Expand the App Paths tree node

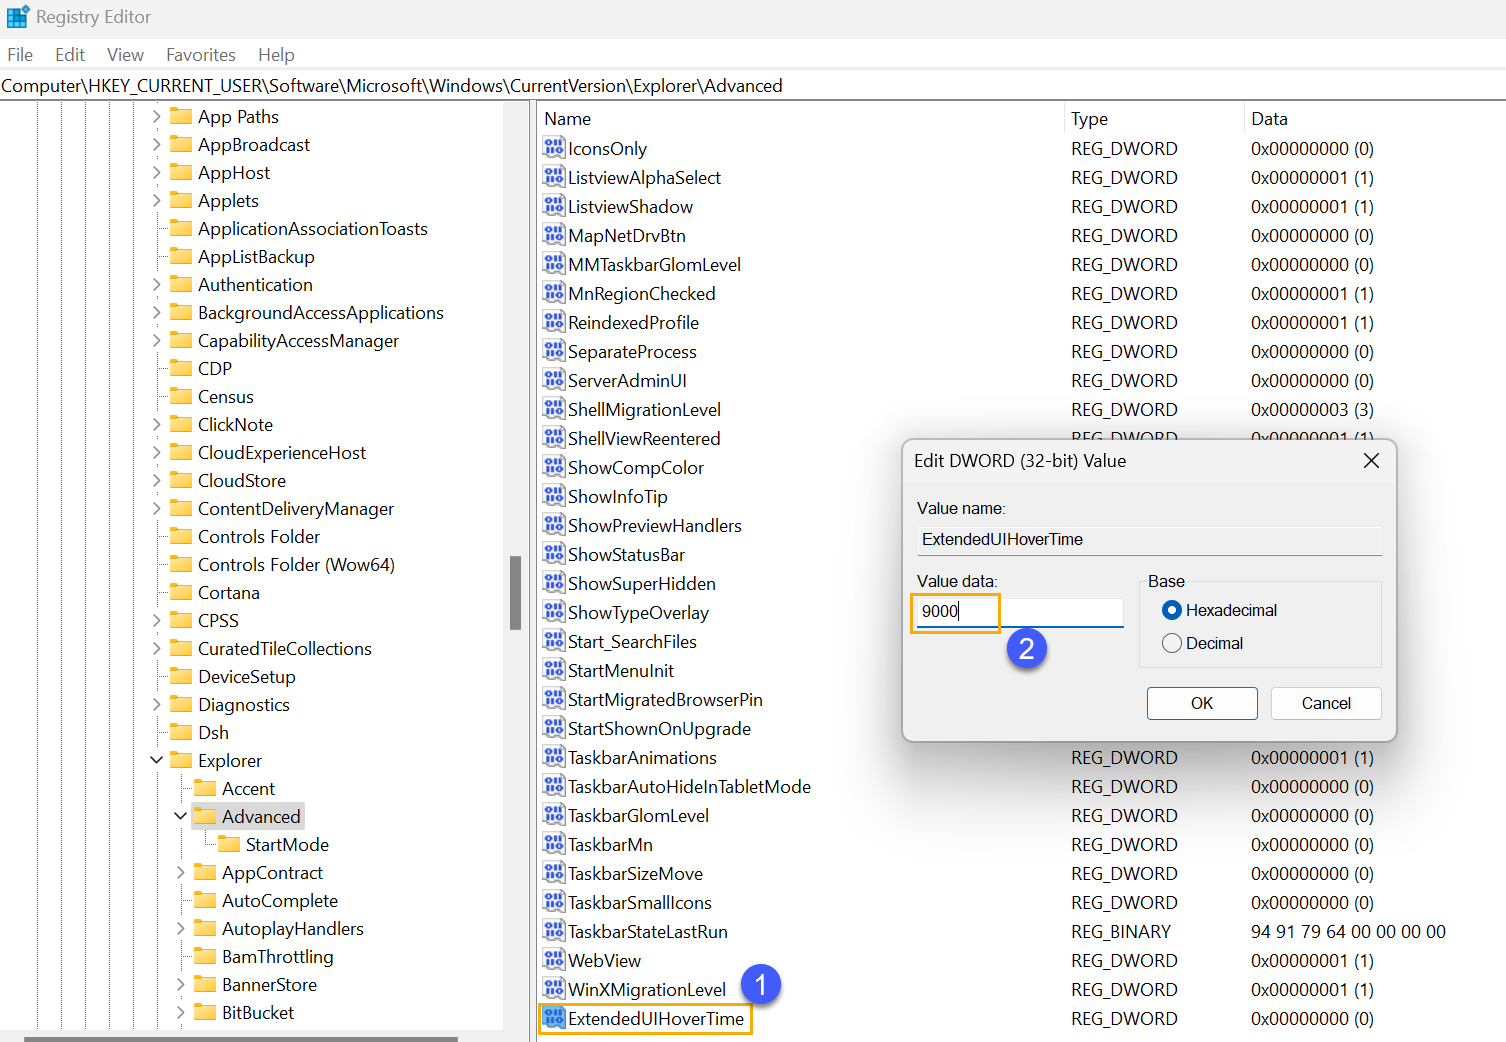pyautogui.click(x=157, y=116)
